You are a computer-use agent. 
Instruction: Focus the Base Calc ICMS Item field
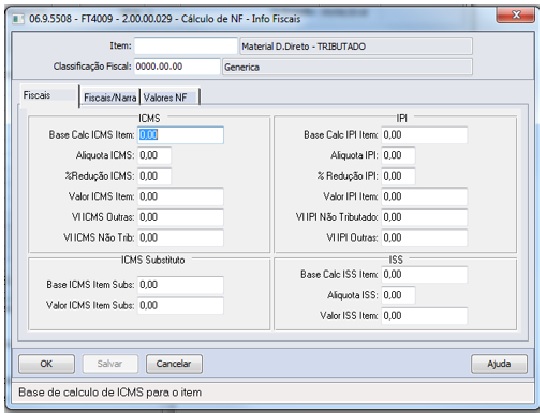coord(180,135)
